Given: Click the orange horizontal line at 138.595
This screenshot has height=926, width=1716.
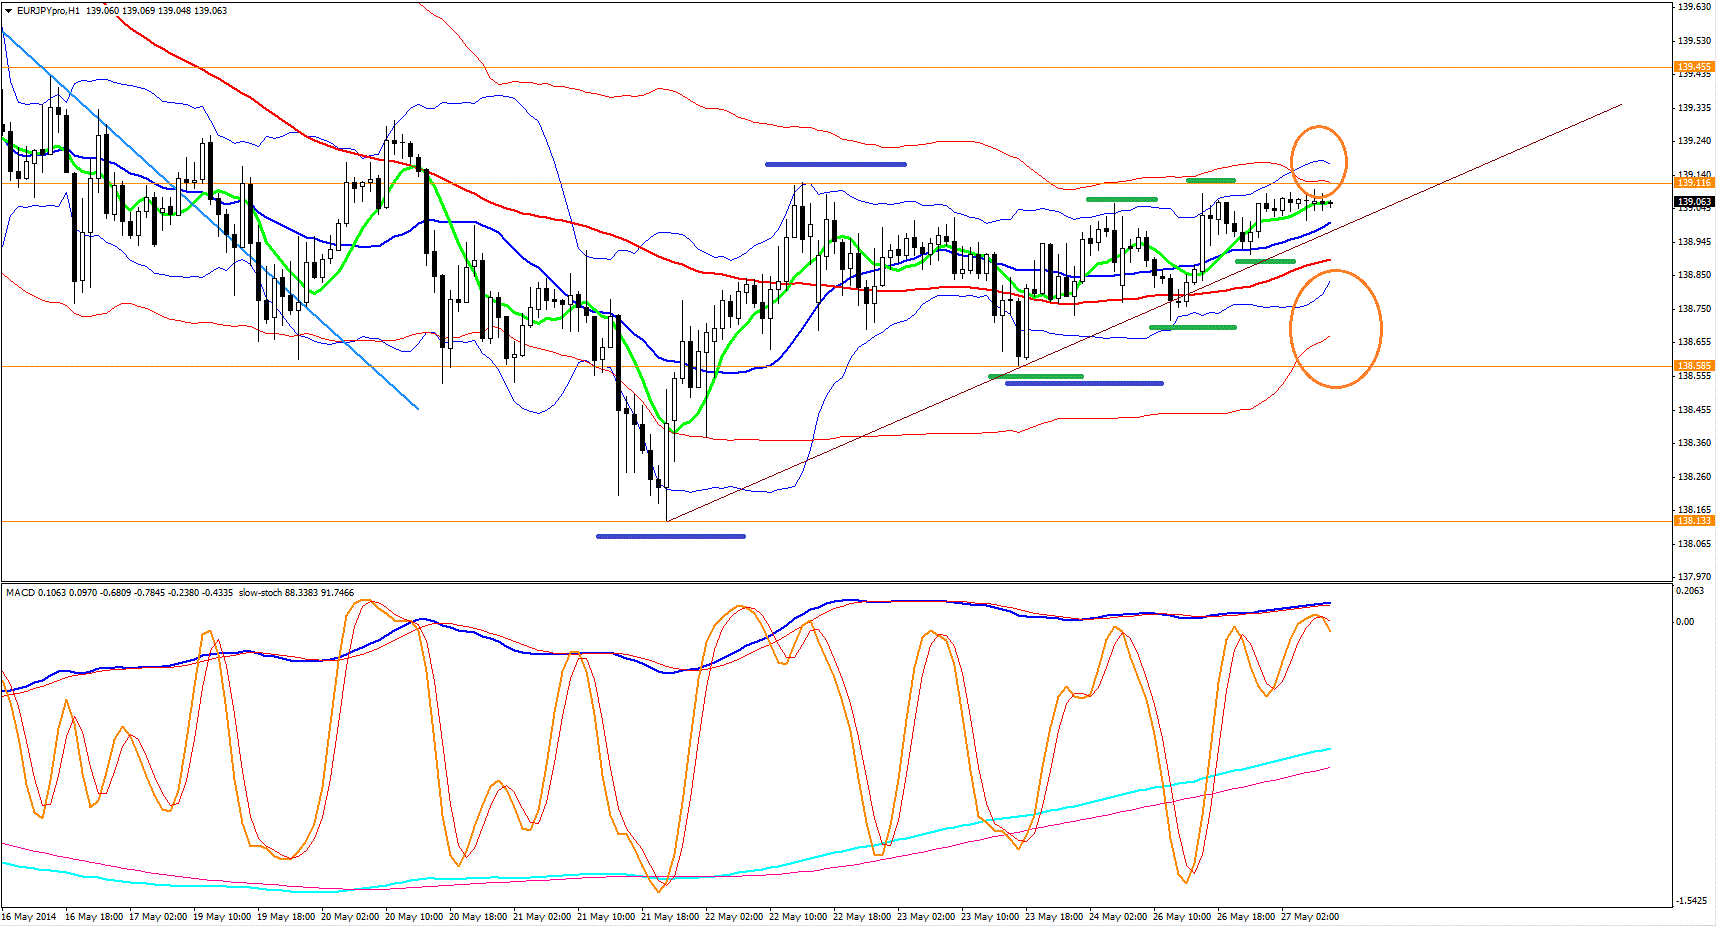Looking at the screenshot, I should 300,367.
